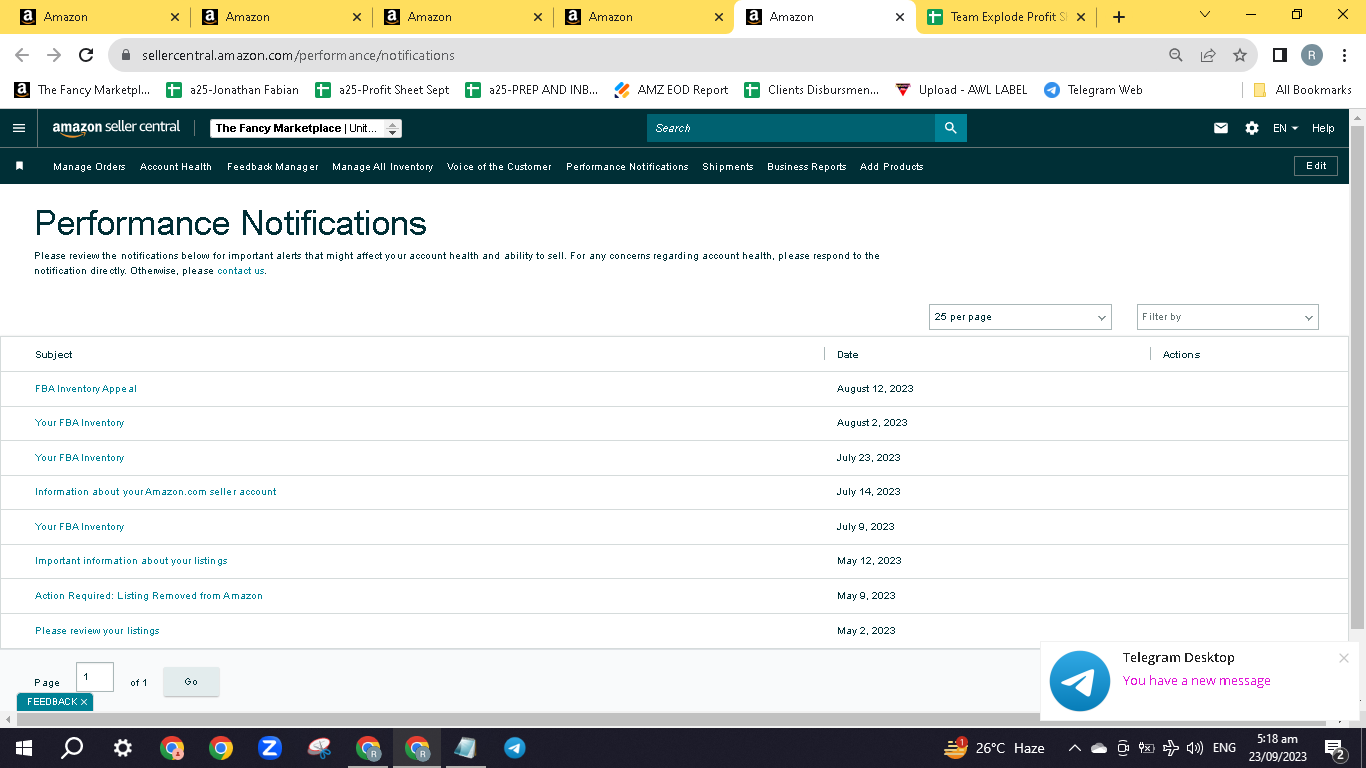Click the zoom magnifier icon in address bar
This screenshot has height=768, width=1366.
[x=1176, y=55]
